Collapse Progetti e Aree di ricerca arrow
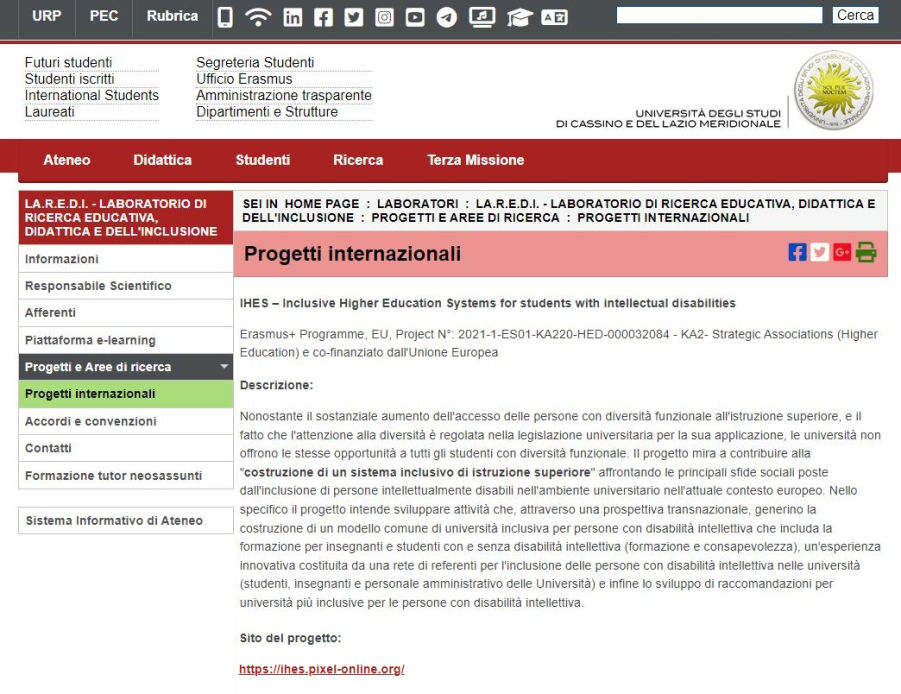 coord(224,367)
